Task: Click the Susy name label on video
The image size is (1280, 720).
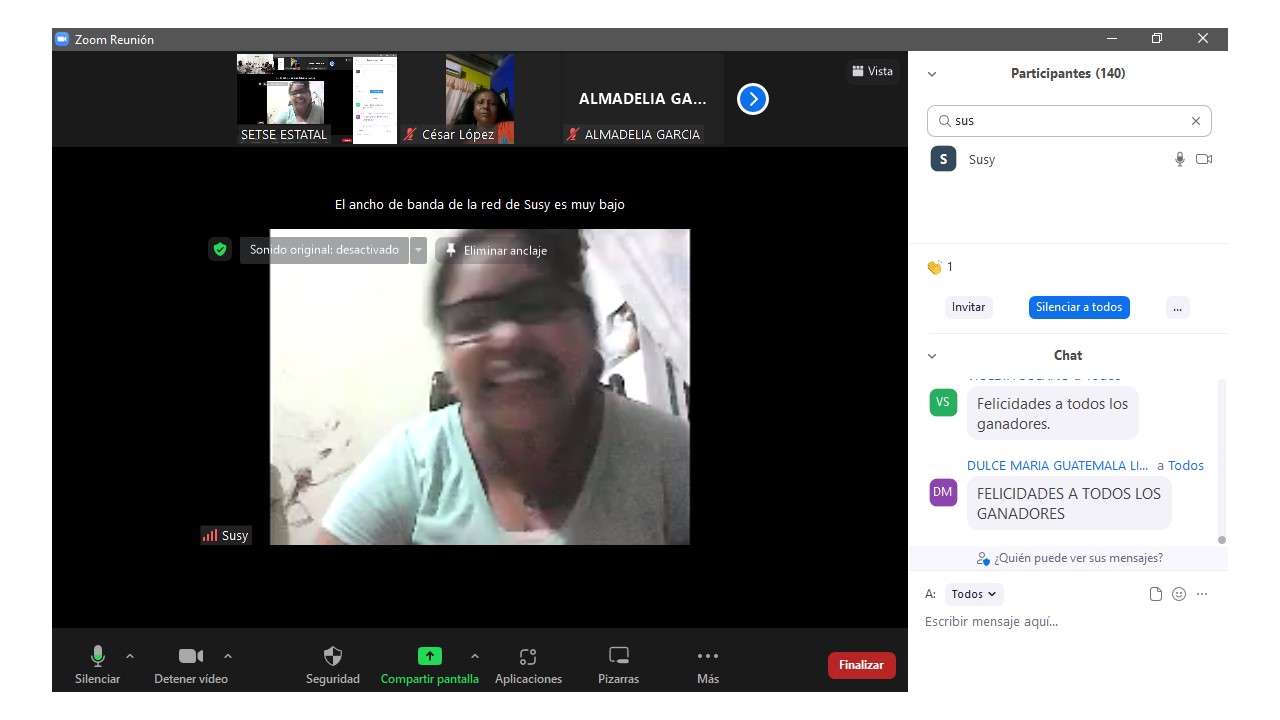Action: click(235, 535)
